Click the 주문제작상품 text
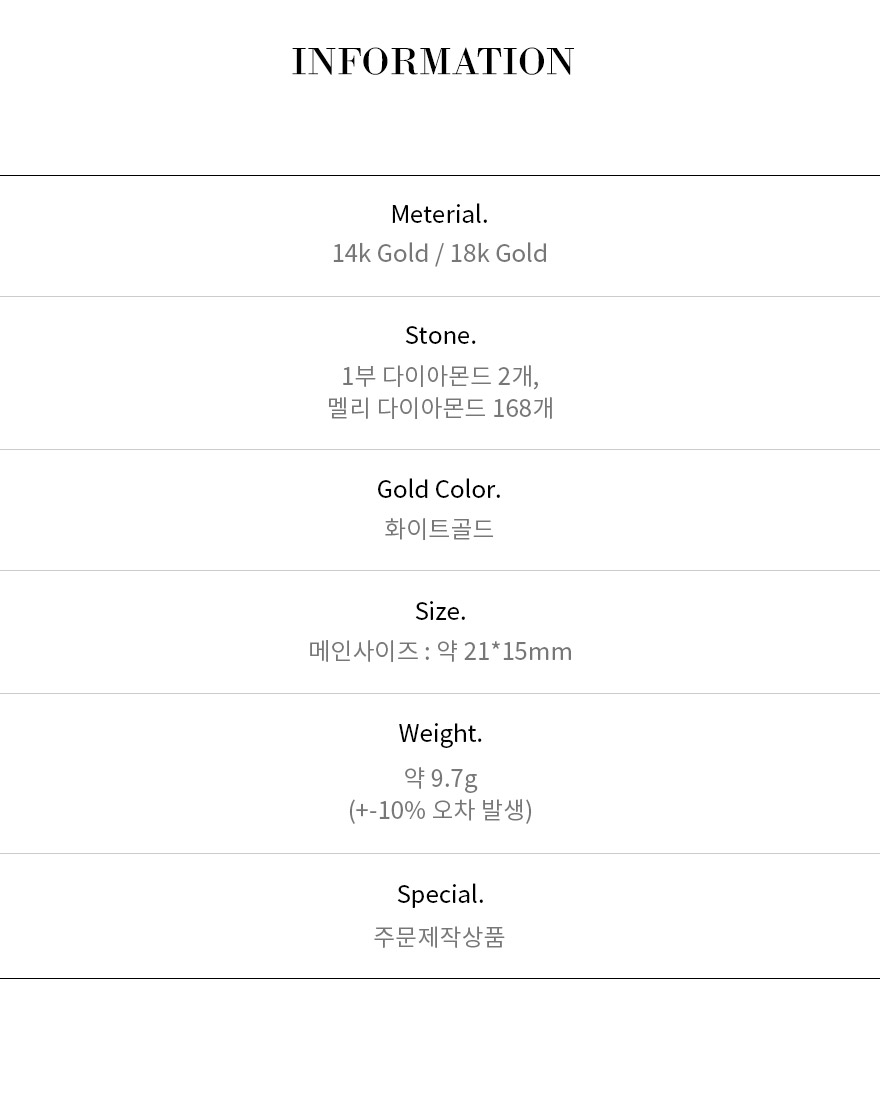This screenshot has width=880, height=1096. [x=439, y=937]
